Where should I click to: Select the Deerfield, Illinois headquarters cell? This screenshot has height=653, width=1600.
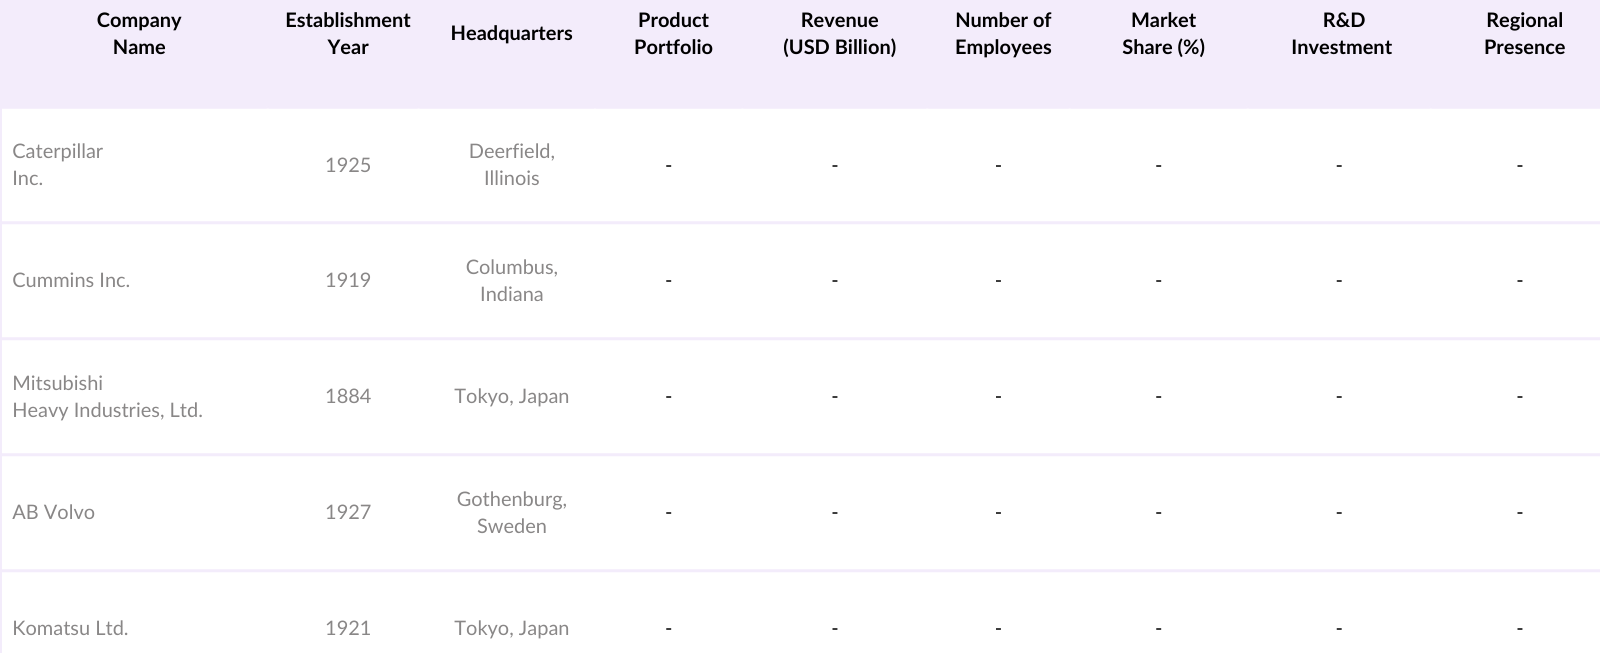click(511, 165)
